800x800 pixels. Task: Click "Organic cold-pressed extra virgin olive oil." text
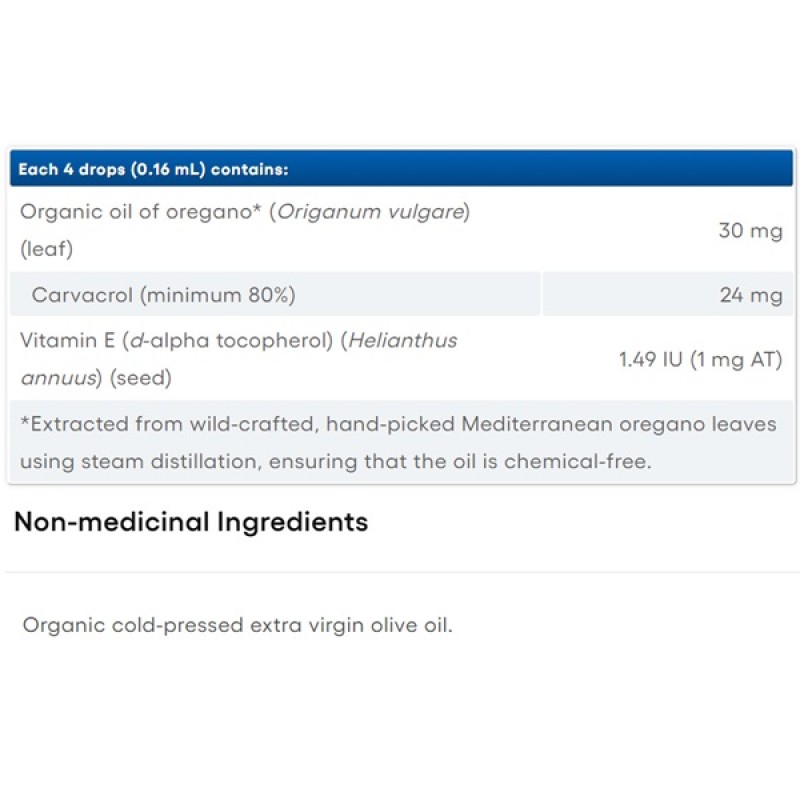click(x=238, y=626)
